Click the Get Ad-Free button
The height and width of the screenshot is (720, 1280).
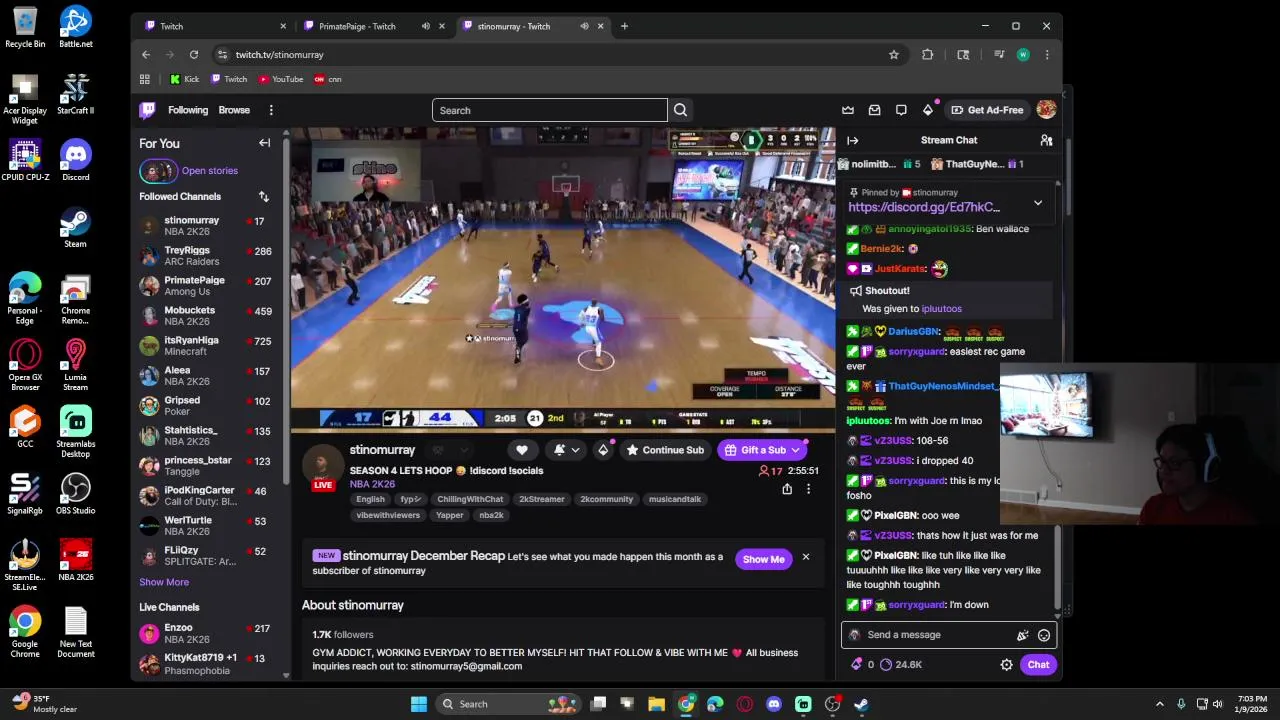pyautogui.click(x=988, y=110)
